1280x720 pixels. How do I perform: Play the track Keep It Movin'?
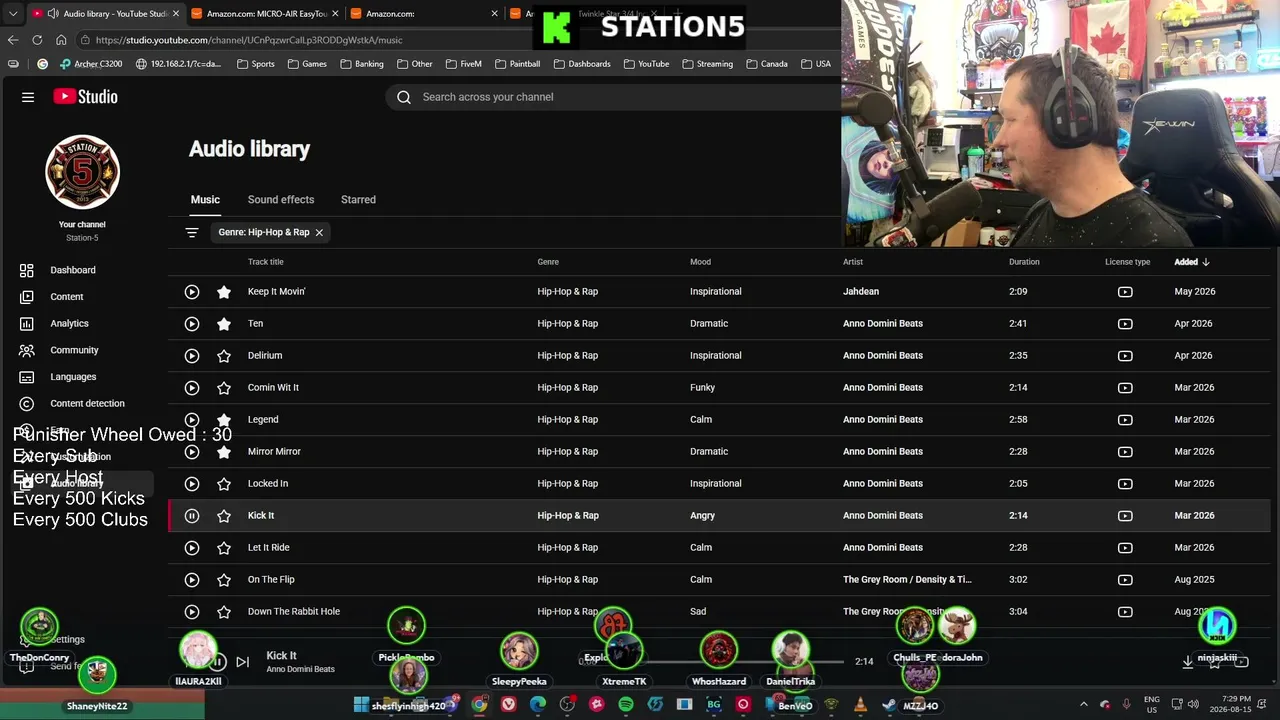point(192,292)
